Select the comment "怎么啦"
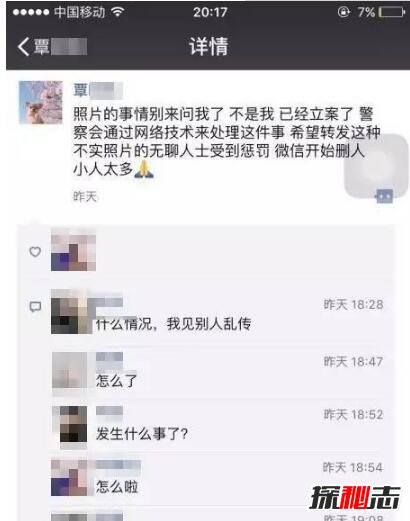The width and height of the screenshot is (410, 521). pyautogui.click(x=117, y=487)
